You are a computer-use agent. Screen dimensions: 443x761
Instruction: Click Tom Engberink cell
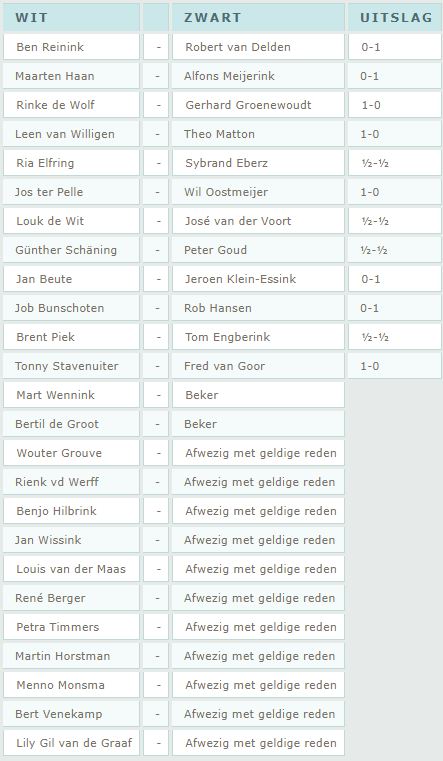[258, 337]
